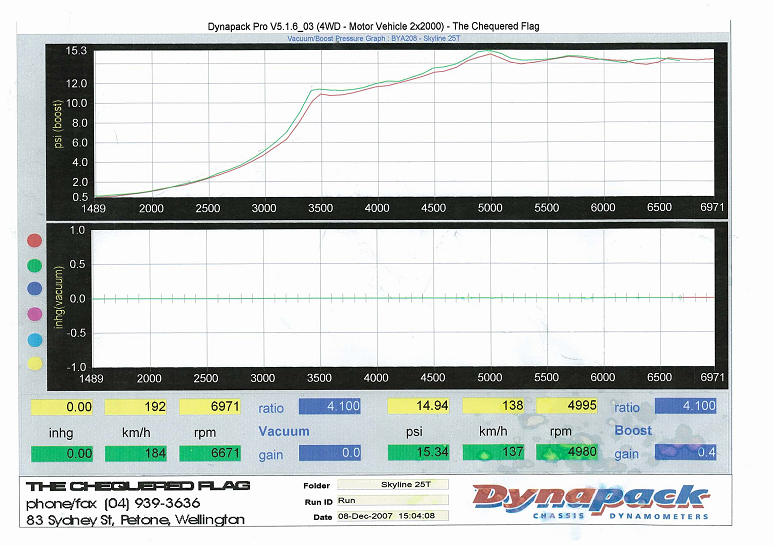
Task: Select the pink run color dot
Action: tap(35, 314)
